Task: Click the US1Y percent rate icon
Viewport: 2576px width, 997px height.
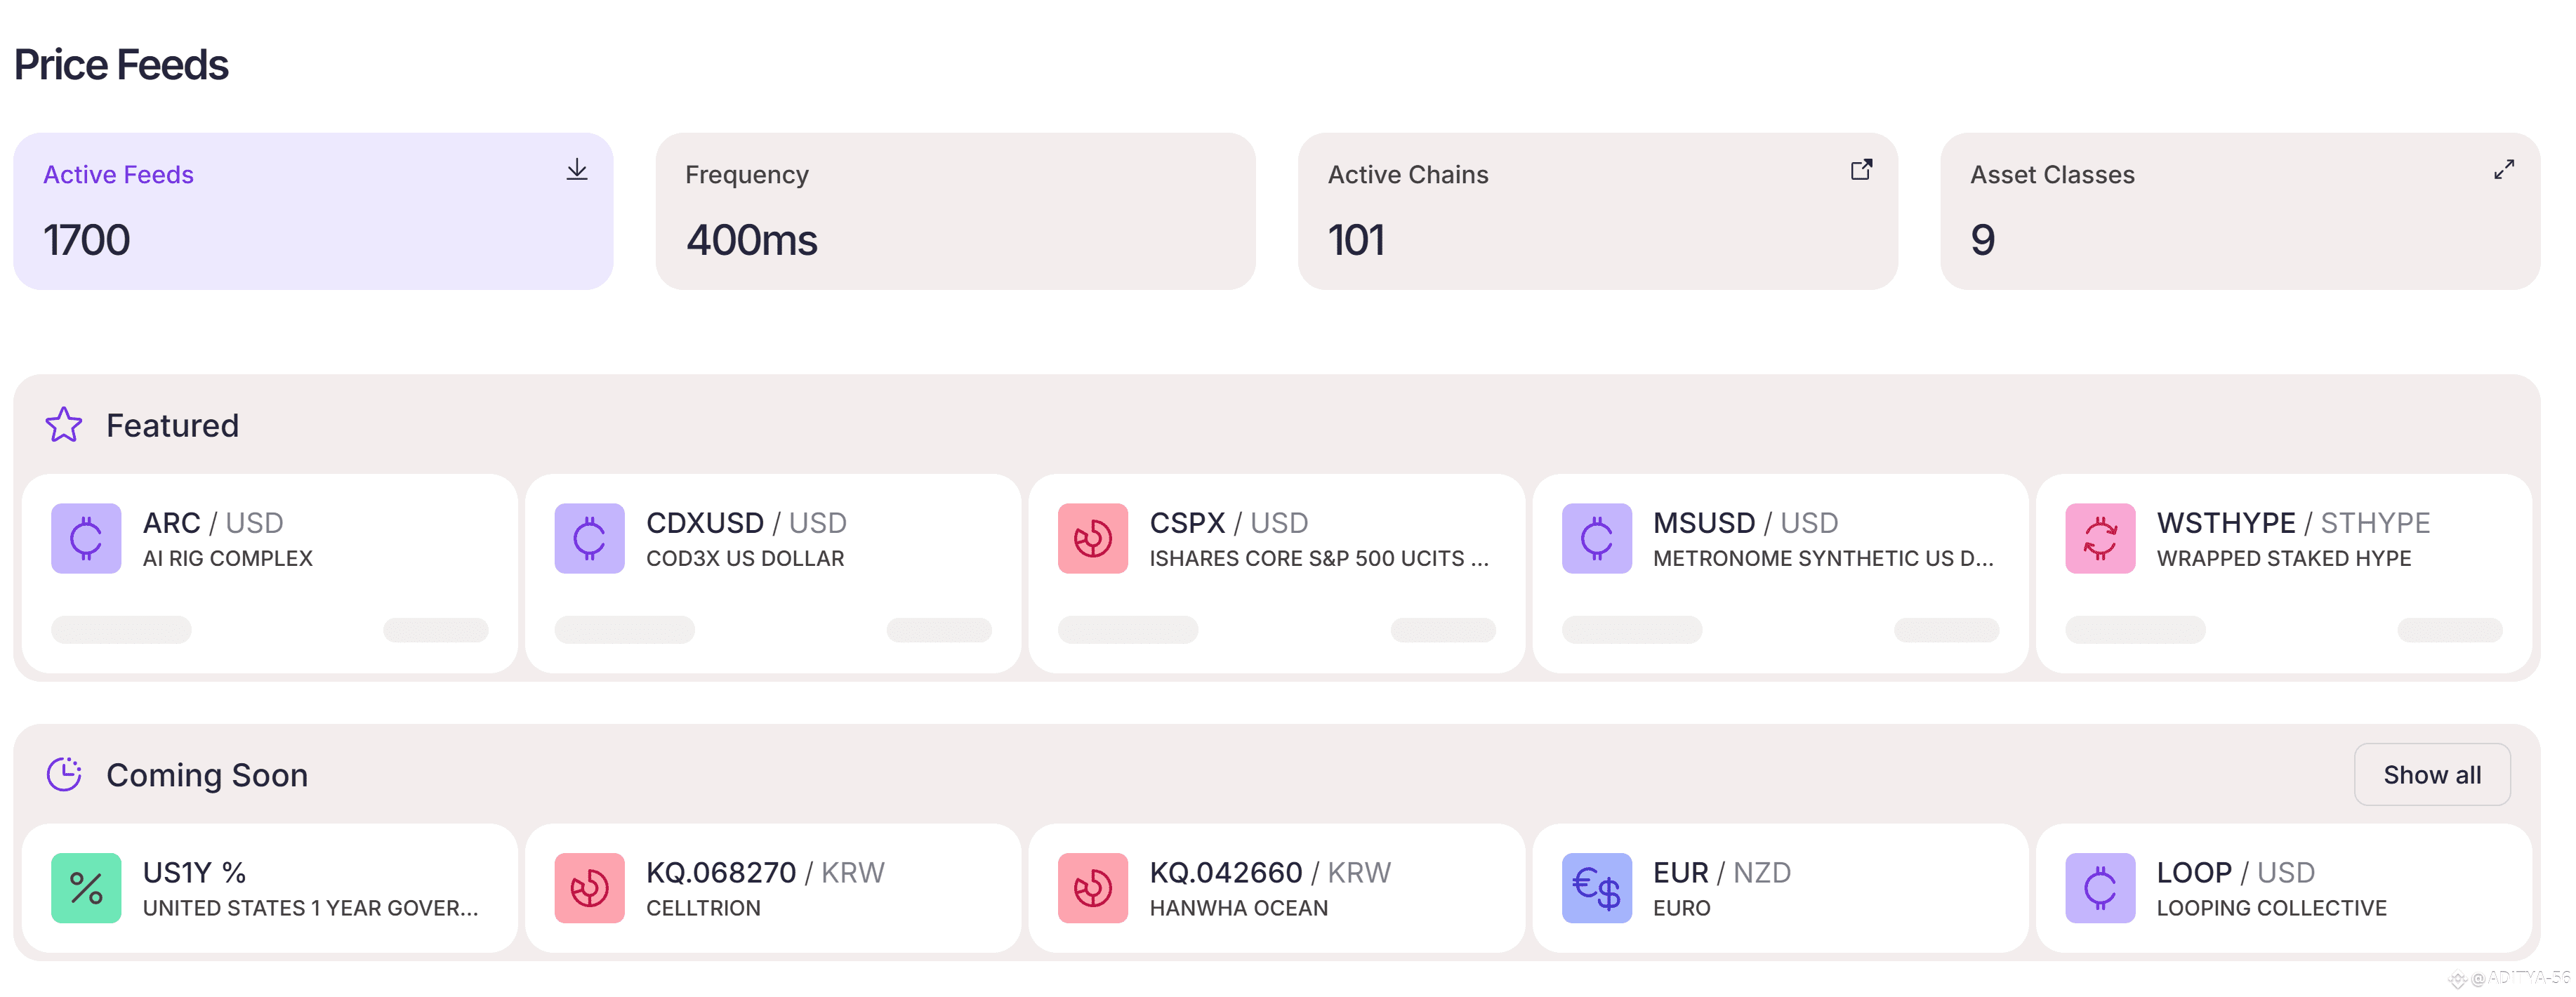Action: click(x=86, y=888)
